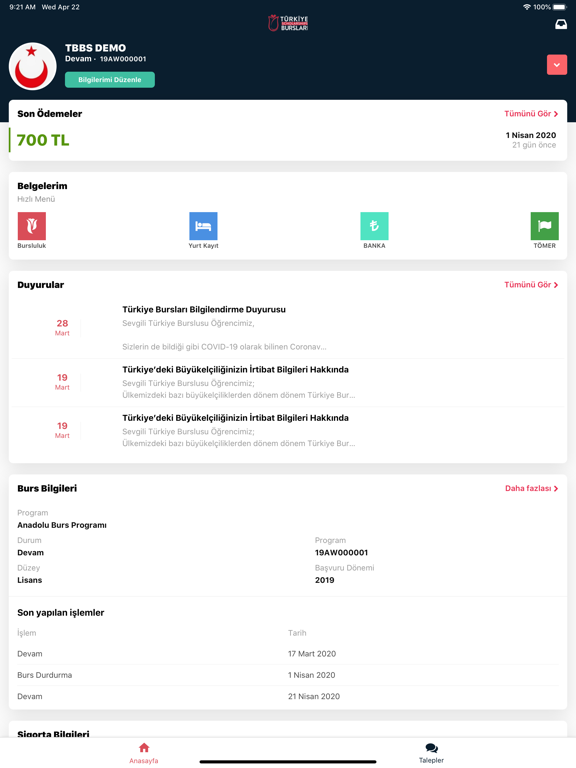The image size is (576, 768).
Task: Open the inbox tray icon
Action: 560,24
